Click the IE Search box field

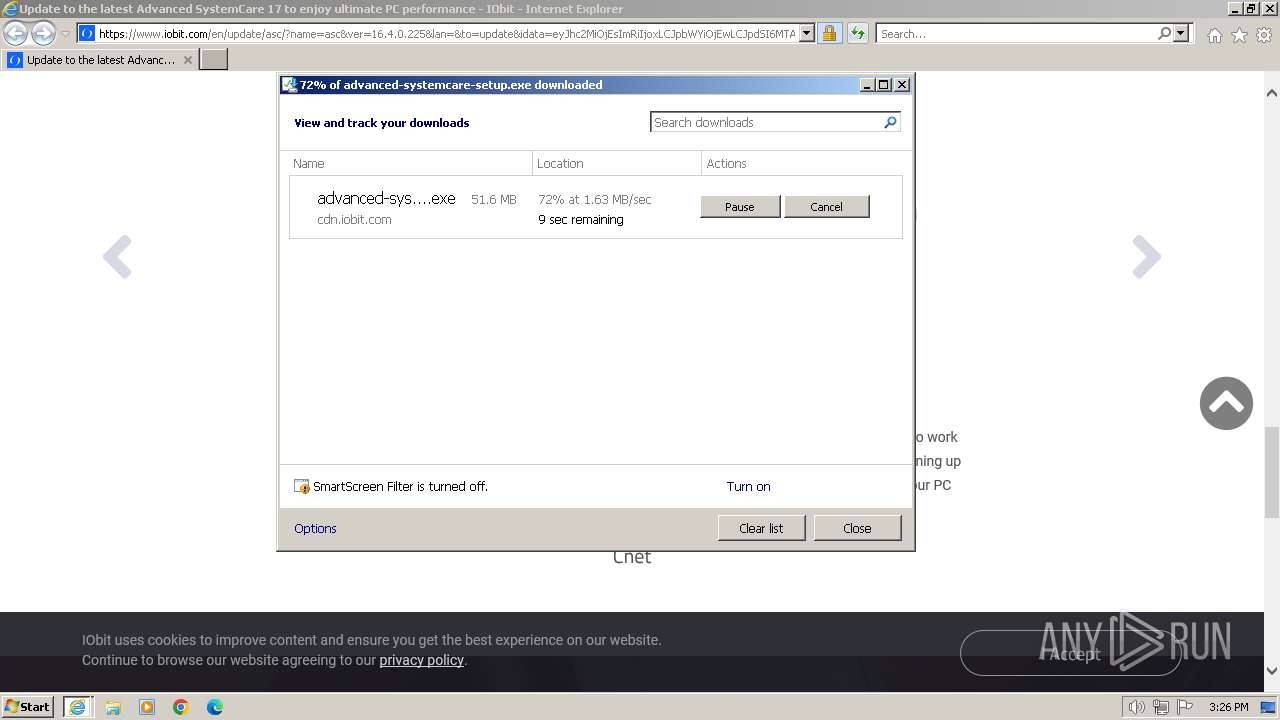(1016, 33)
